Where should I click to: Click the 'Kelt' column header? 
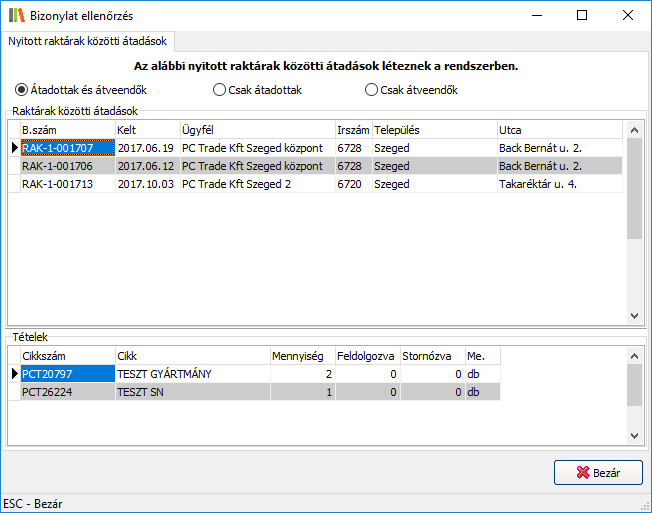[x=146, y=130]
